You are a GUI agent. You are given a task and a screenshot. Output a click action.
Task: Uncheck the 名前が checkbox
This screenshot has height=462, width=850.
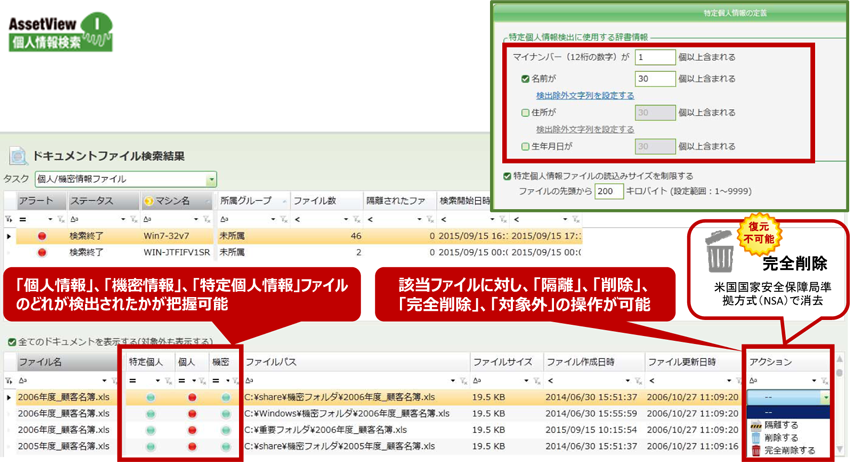point(526,78)
